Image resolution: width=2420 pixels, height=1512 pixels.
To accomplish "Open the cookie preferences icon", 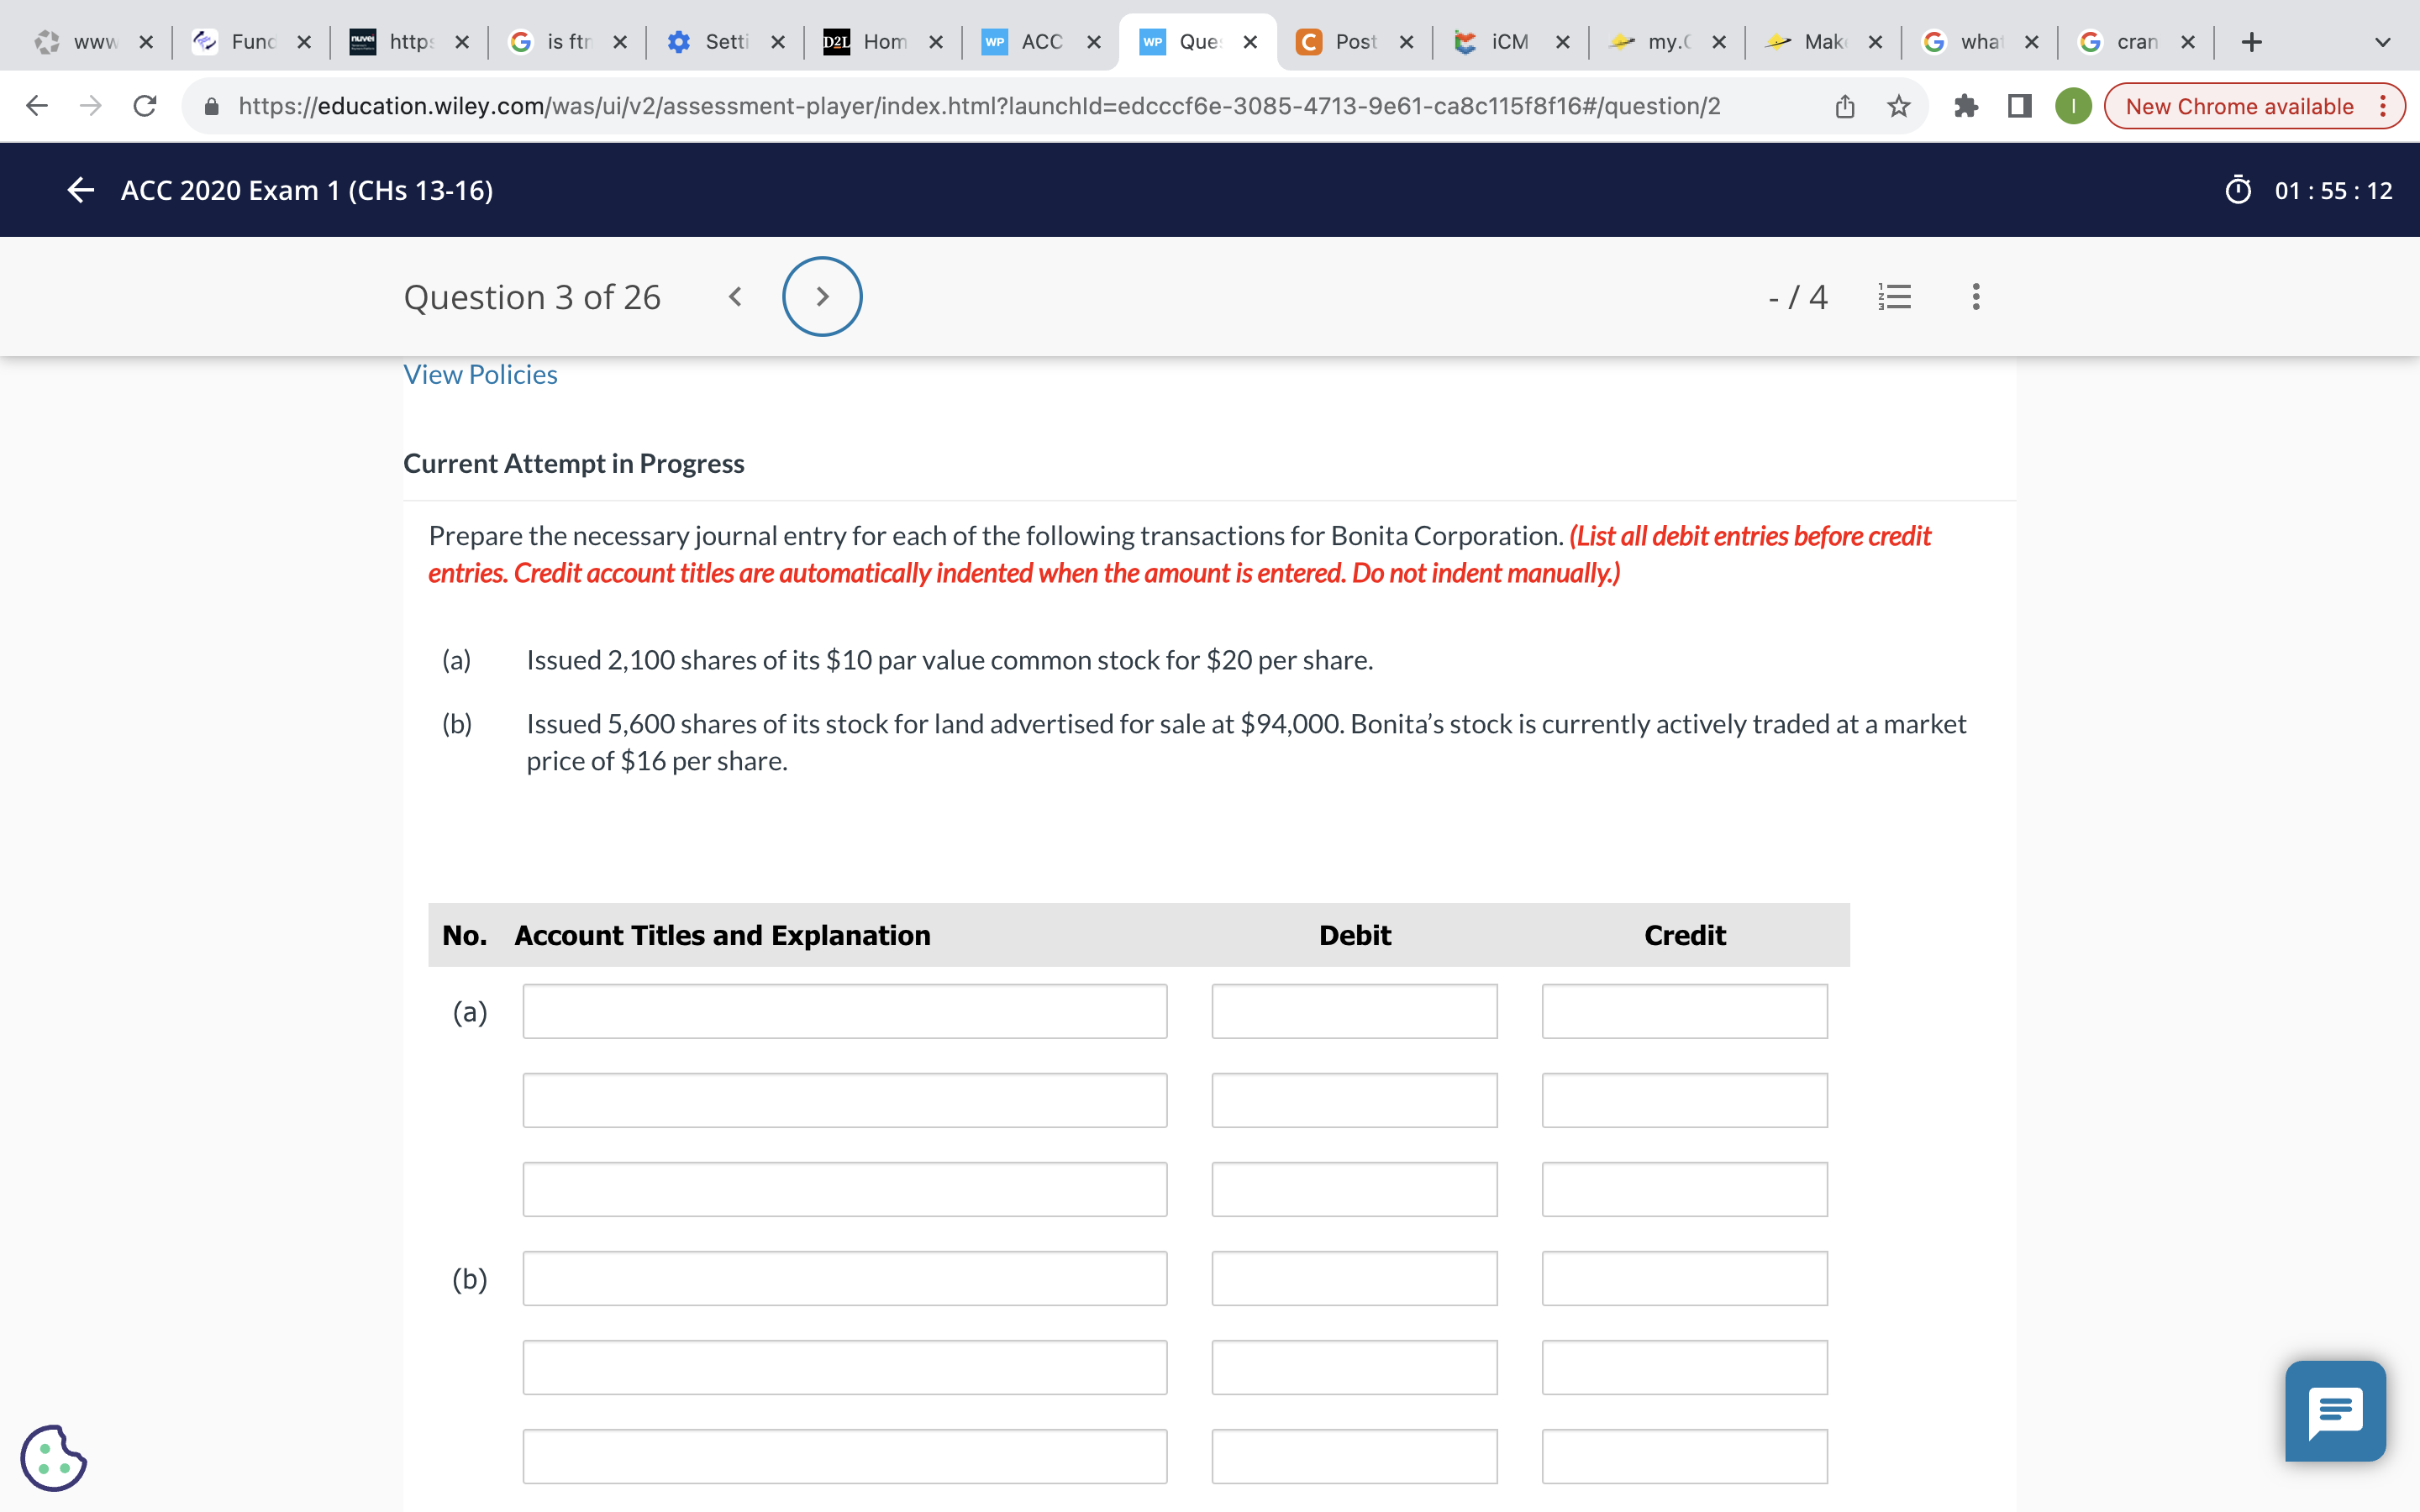I will (x=53, y=1457).
